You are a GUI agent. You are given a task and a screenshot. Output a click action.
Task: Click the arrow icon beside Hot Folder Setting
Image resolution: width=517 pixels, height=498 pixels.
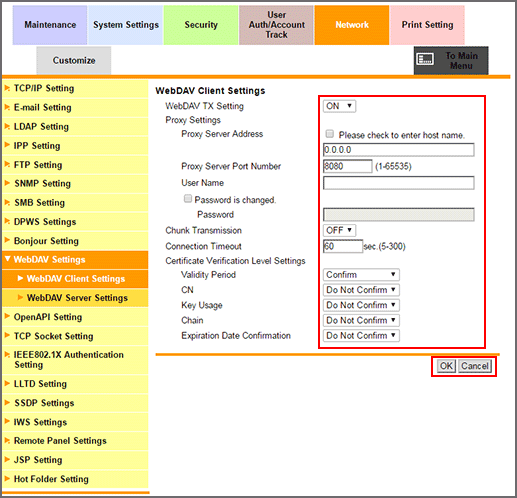7,478
